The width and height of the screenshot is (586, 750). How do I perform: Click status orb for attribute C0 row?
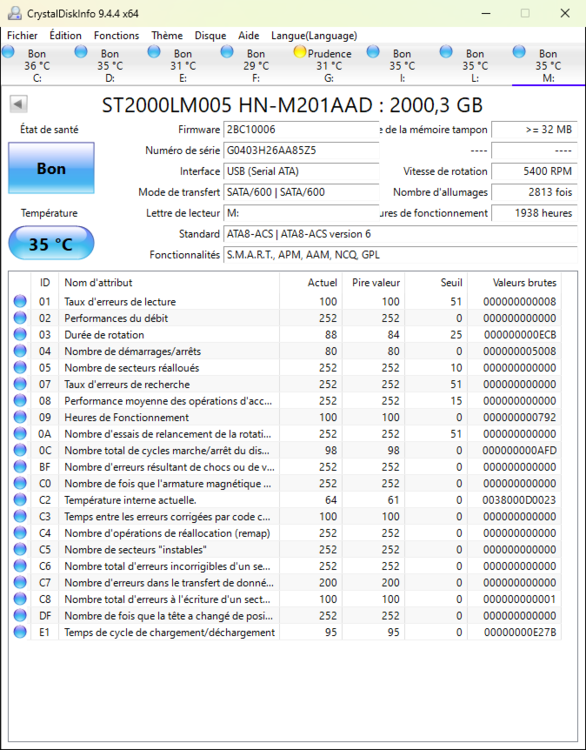click(x=20, y=484)
